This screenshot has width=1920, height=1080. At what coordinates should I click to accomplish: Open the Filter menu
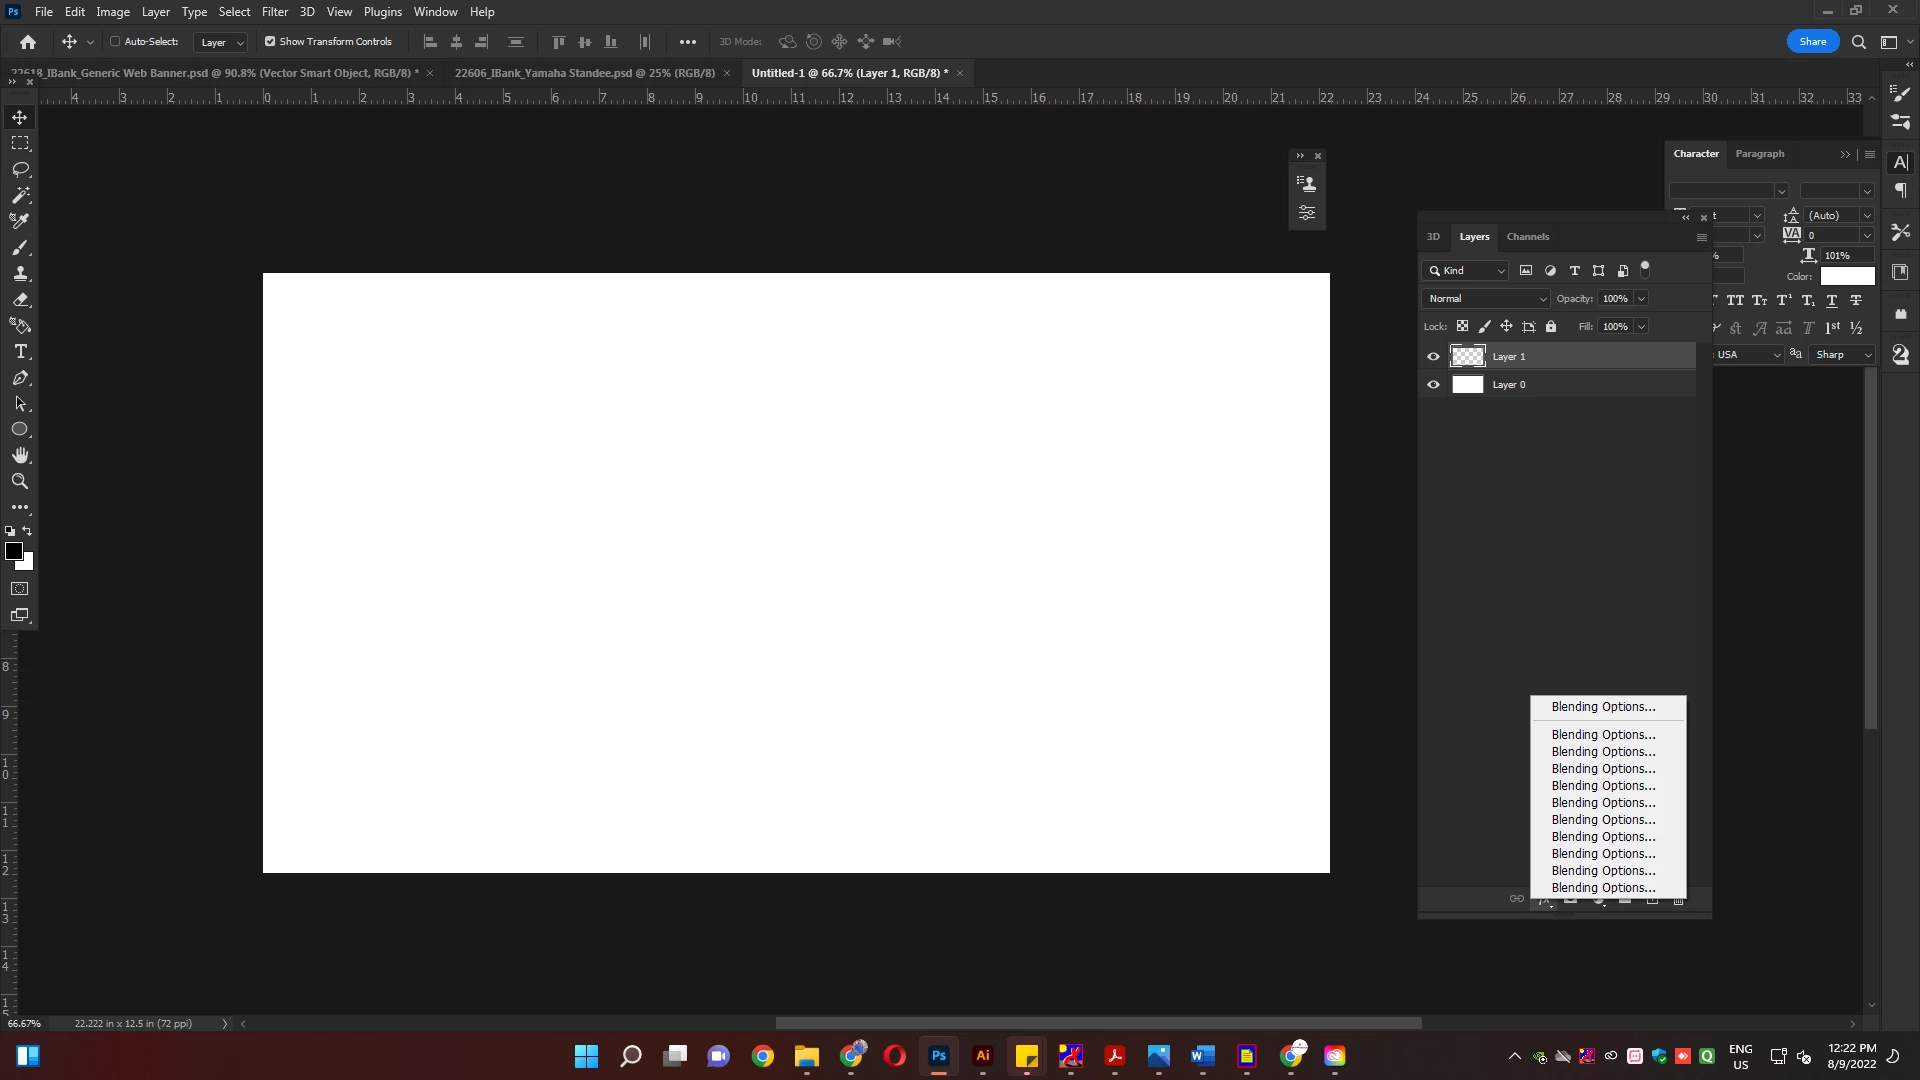pos(275,12)
